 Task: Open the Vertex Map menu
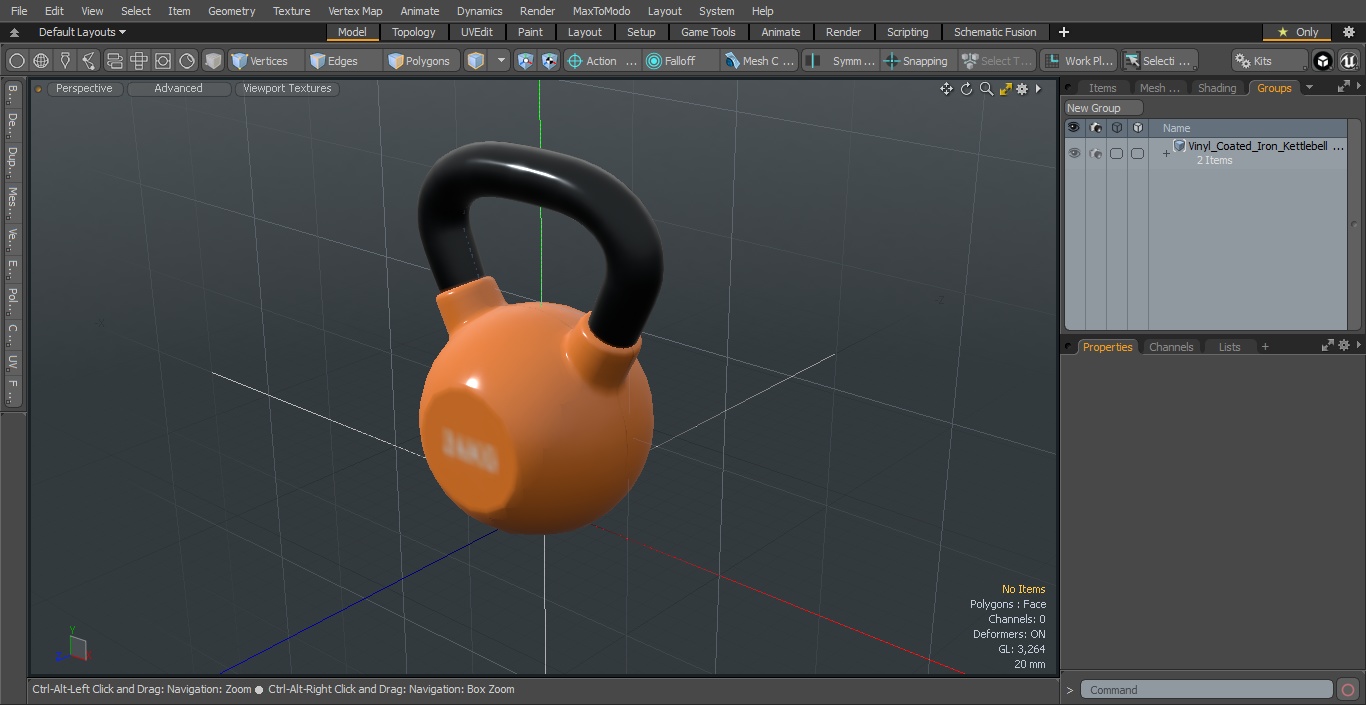click(355, 11)
